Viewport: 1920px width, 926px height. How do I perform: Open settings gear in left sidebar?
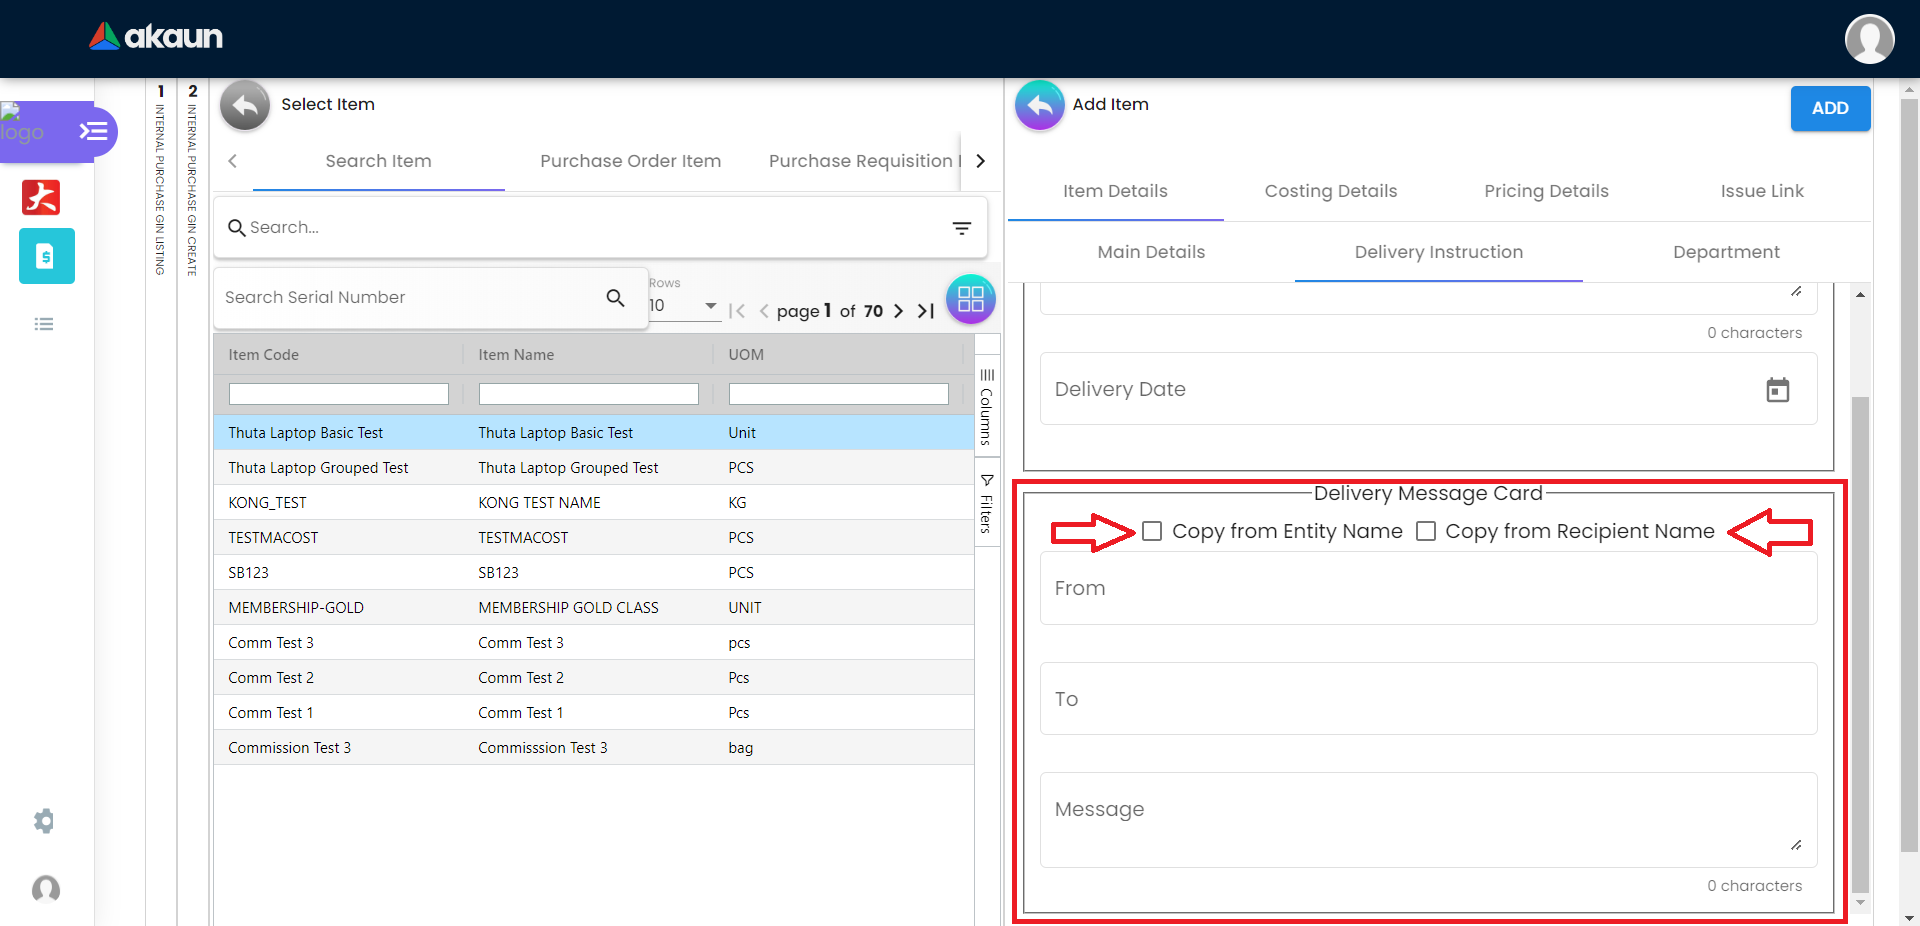(44, 821)
